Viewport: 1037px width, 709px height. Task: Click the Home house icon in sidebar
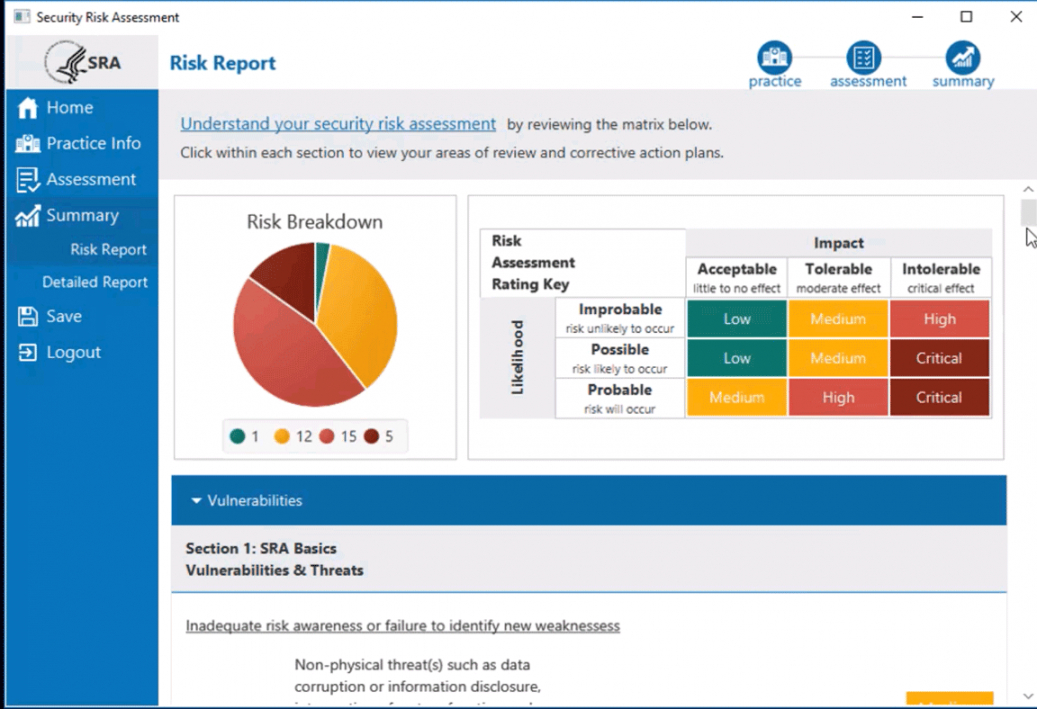tap(27, 108)
